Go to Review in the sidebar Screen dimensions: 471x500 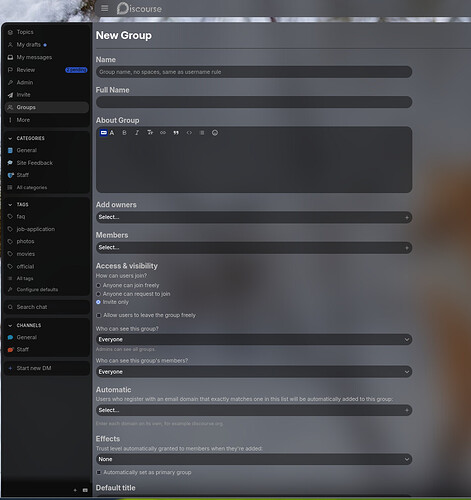click(x=47, y=70)
